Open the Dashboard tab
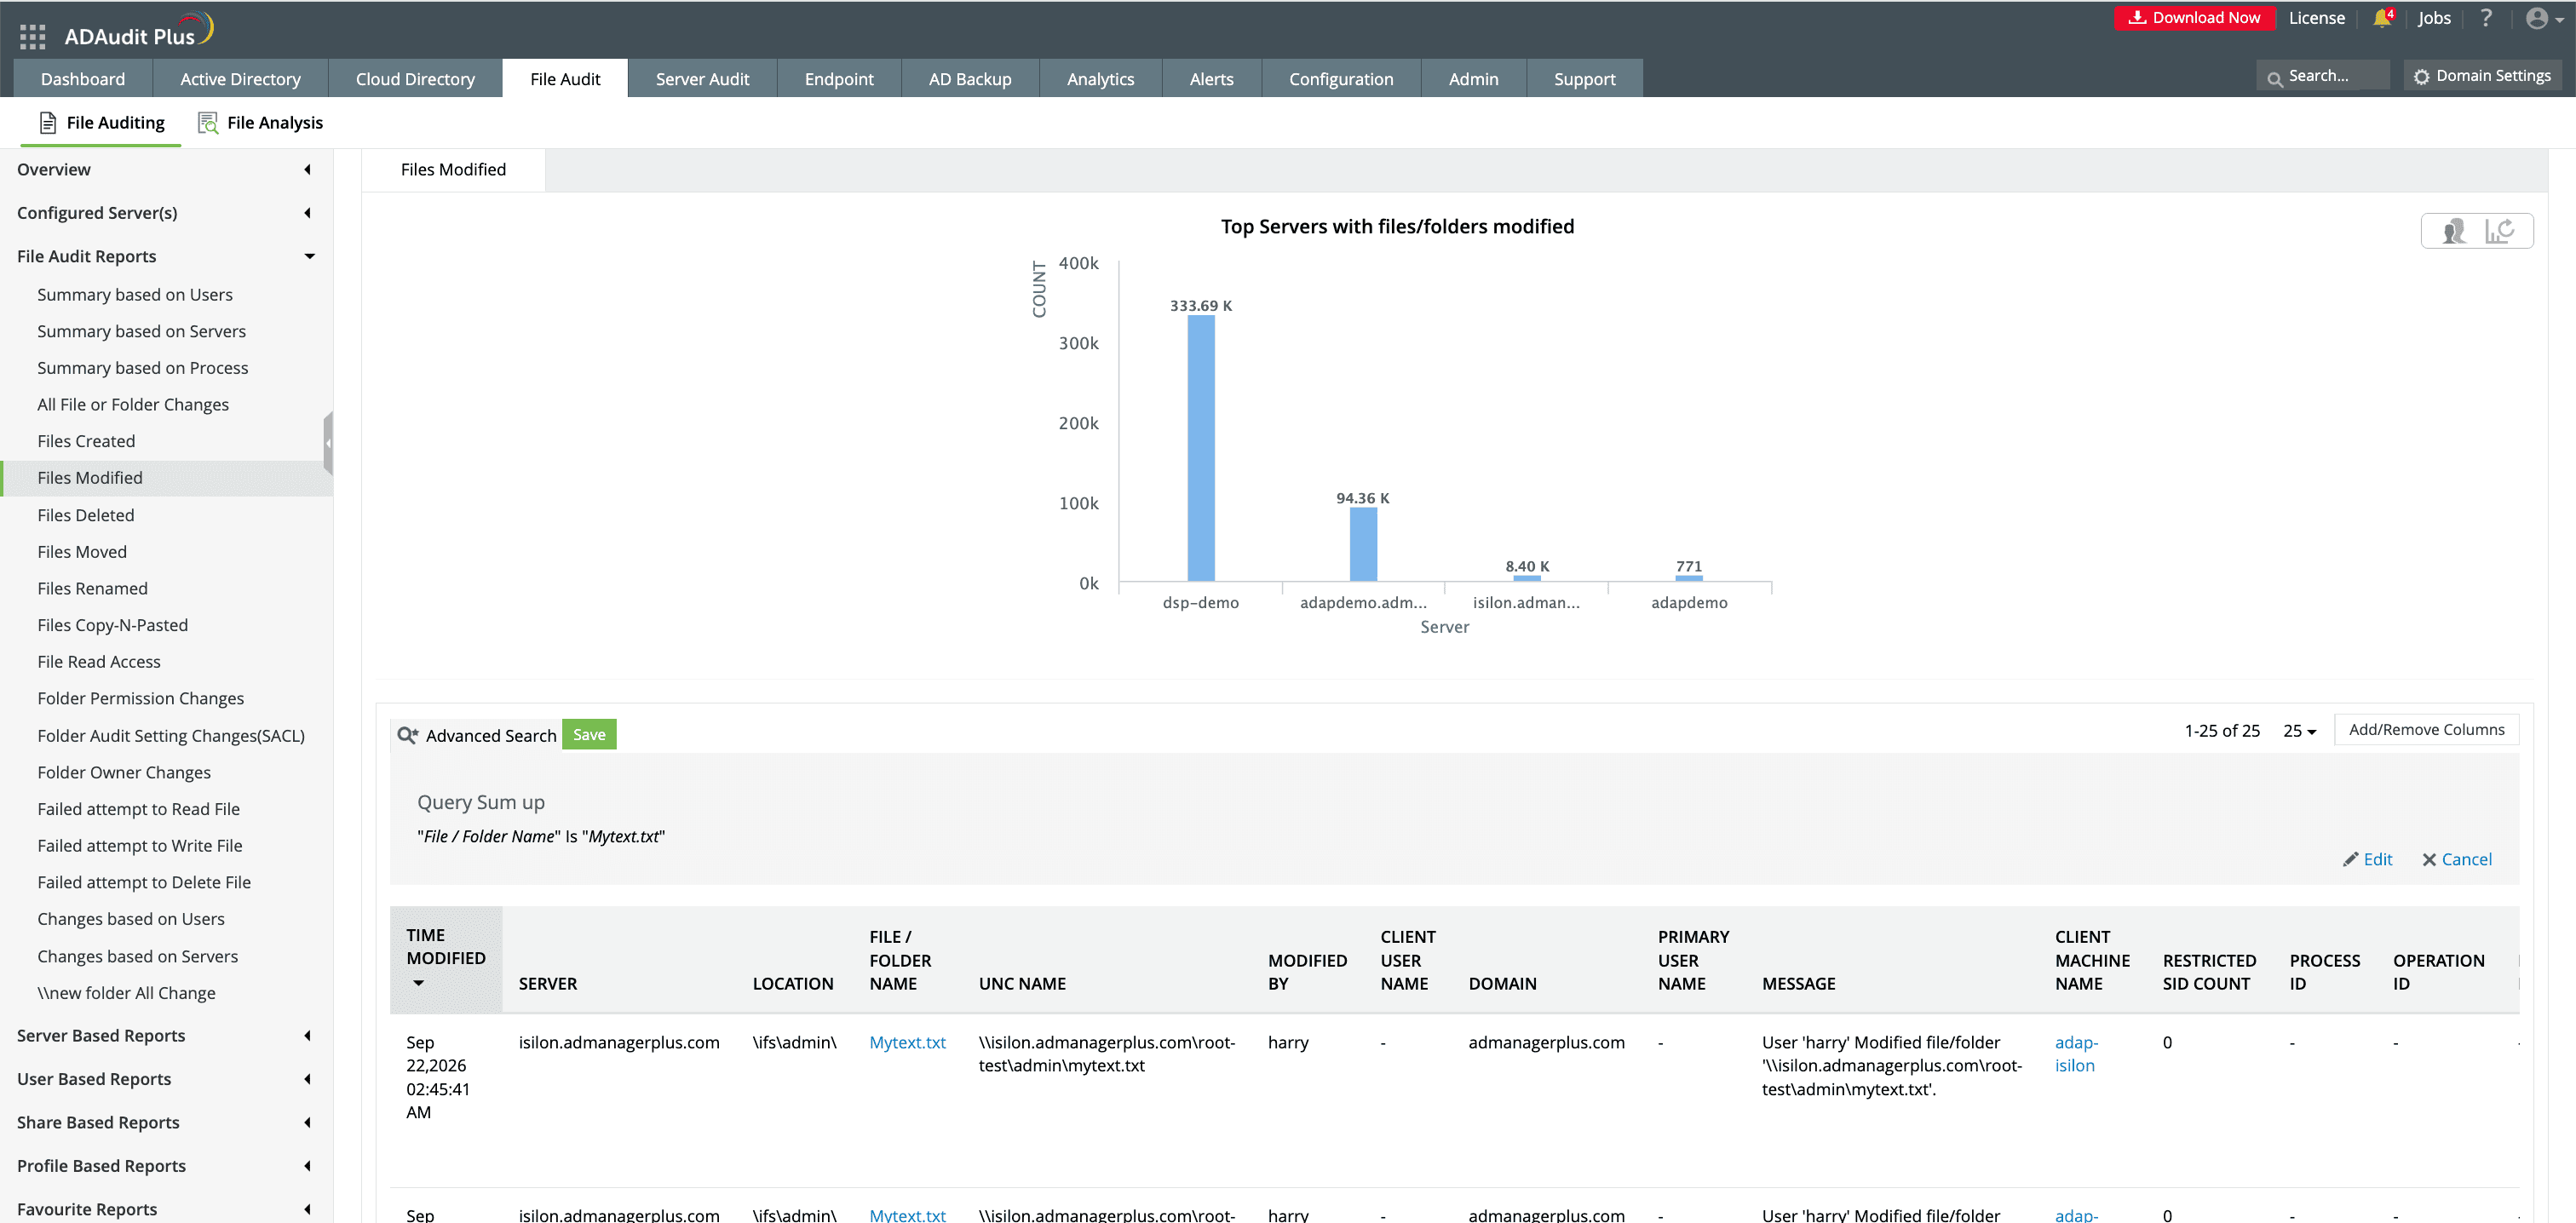The height and width of the screenshot is (1223, 2576). point(83,79)
